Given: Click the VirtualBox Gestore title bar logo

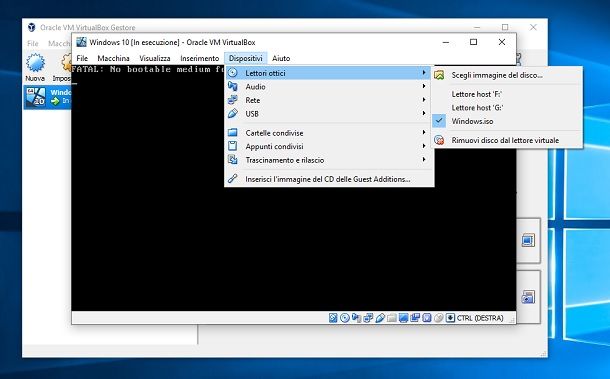Looking at the screenshot, I should point(32,27).
